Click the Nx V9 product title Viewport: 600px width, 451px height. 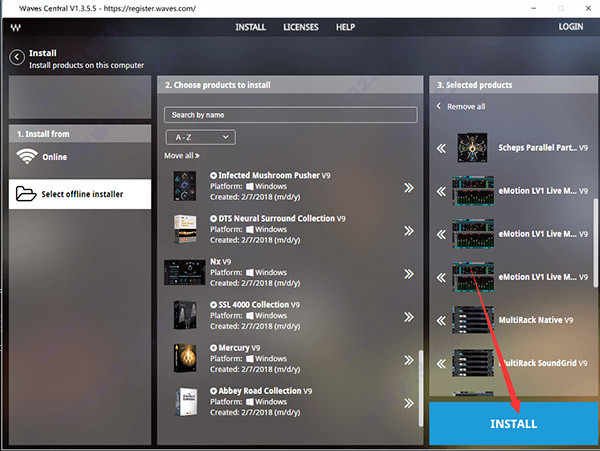[x=220, y=262]
